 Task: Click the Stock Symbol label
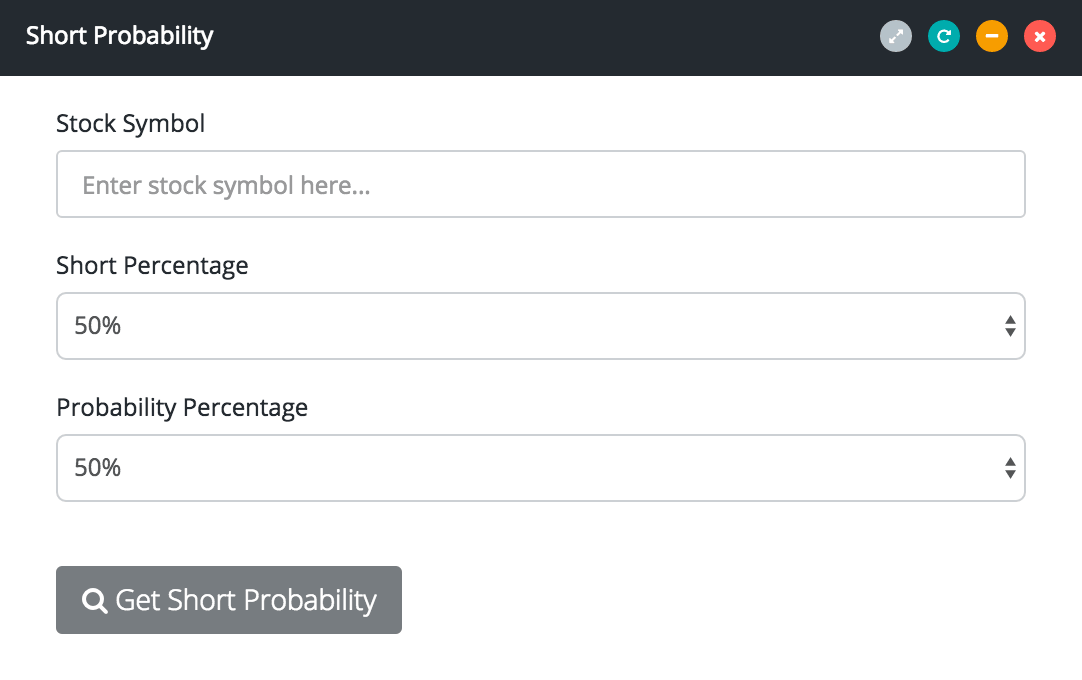[130, 124]
